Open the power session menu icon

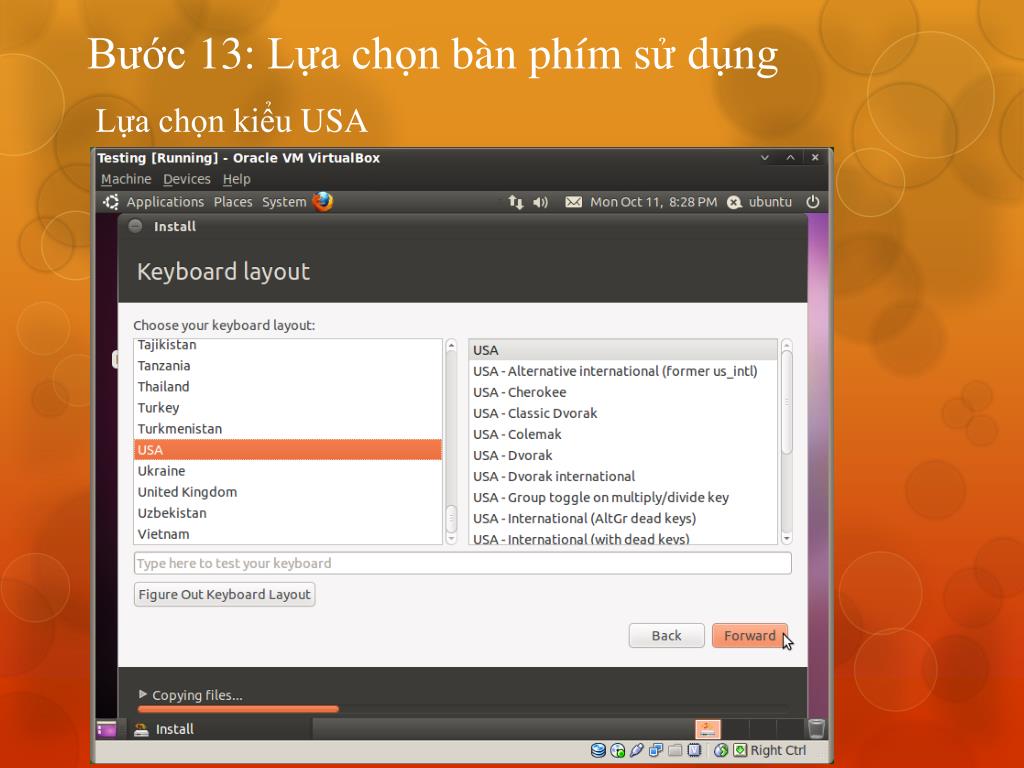point(813,202)
